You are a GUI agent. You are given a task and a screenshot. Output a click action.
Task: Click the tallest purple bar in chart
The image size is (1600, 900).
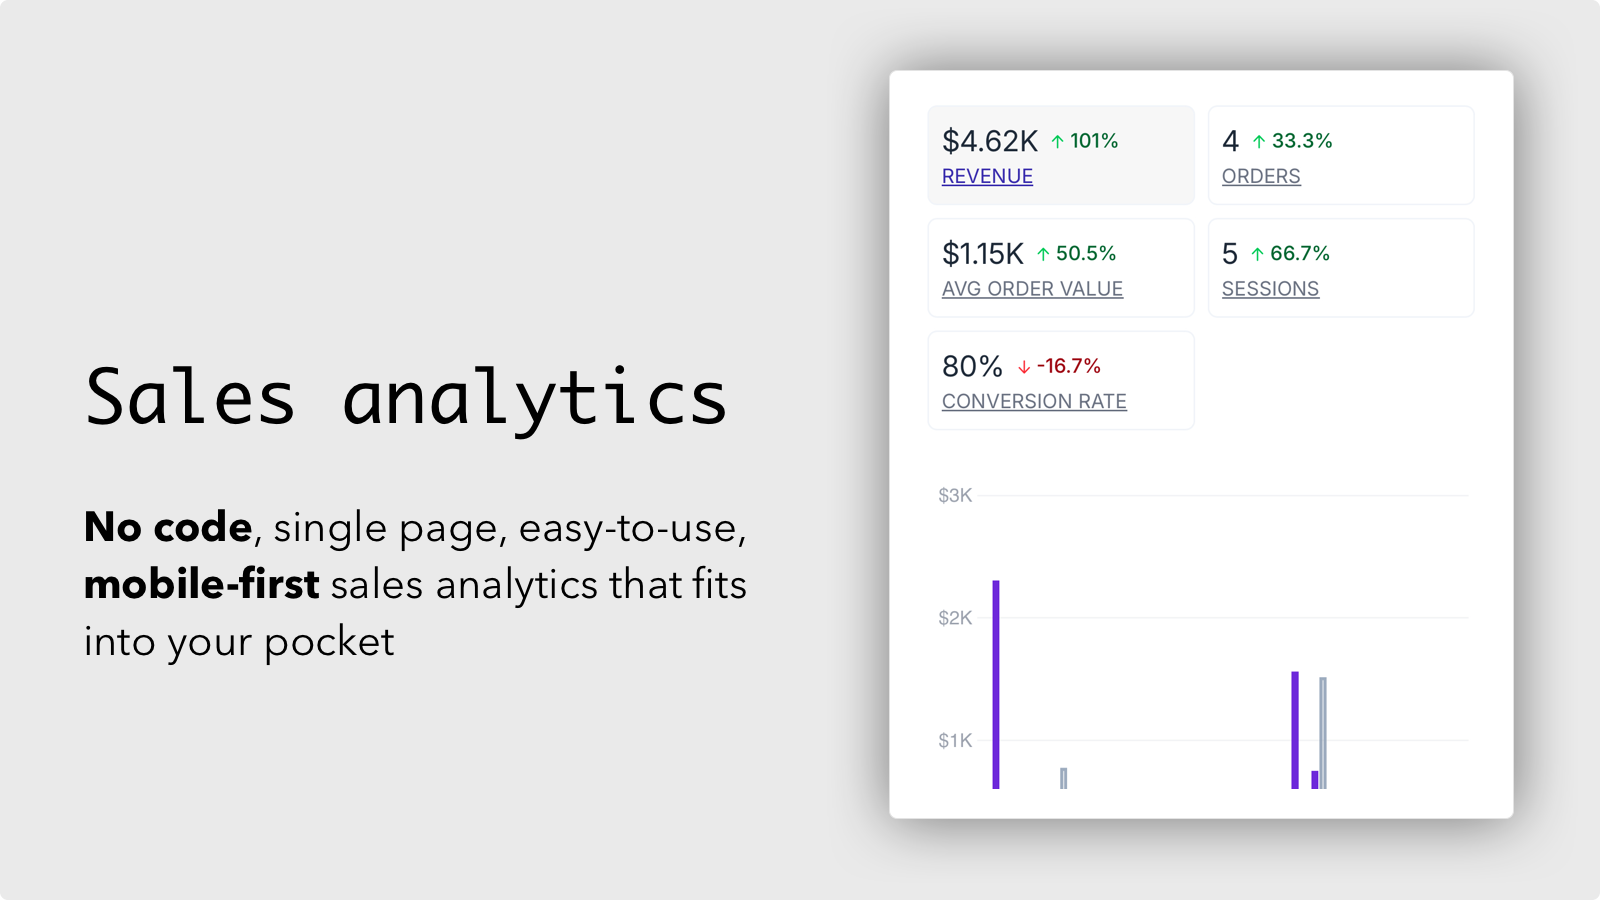point(996,685)
